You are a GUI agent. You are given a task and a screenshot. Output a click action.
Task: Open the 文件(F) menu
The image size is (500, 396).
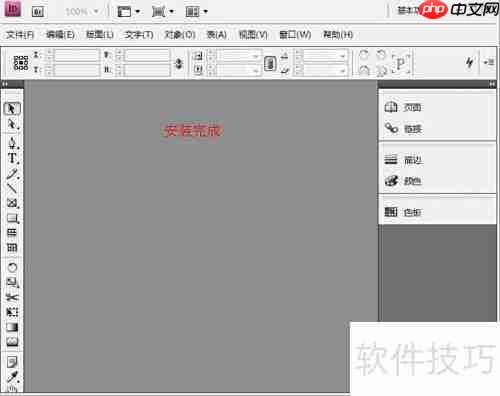[20, 34]
